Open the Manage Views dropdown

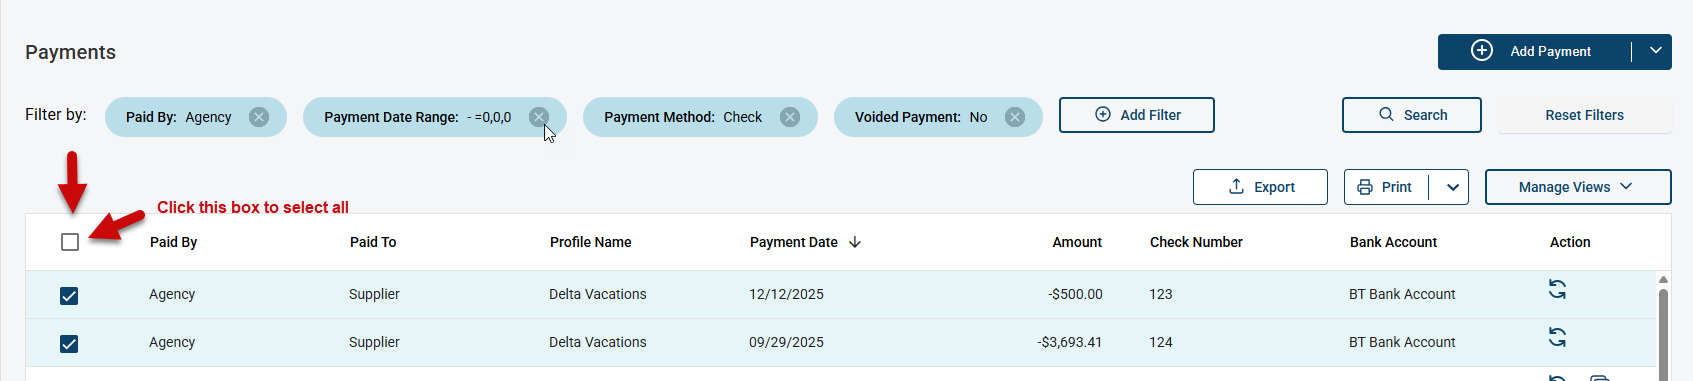[x=1578, y=187]
